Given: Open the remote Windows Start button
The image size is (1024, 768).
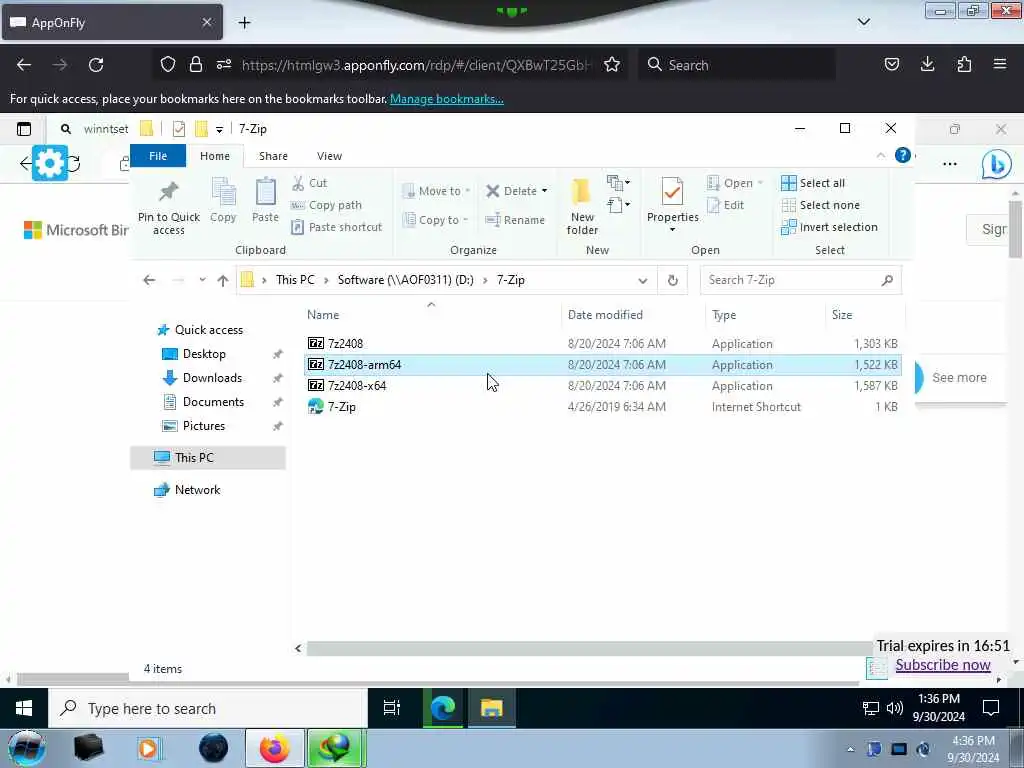Looking at the screenshot, I should point(24,708).
